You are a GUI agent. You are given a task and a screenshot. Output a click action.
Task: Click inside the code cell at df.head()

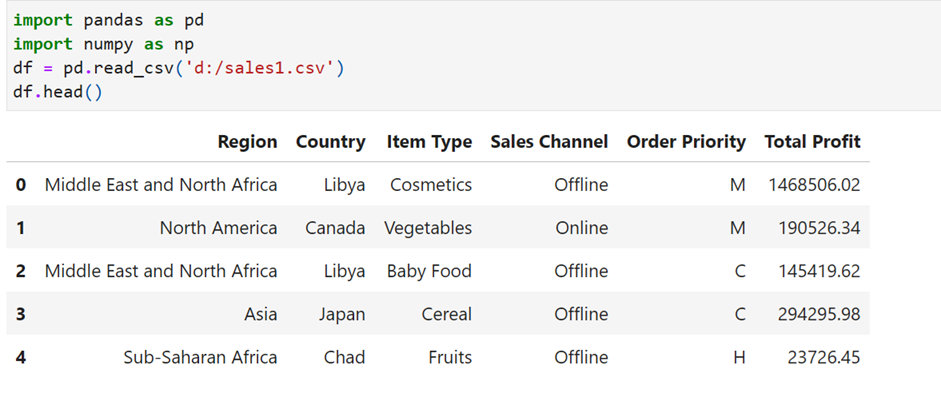coord(58,93)
